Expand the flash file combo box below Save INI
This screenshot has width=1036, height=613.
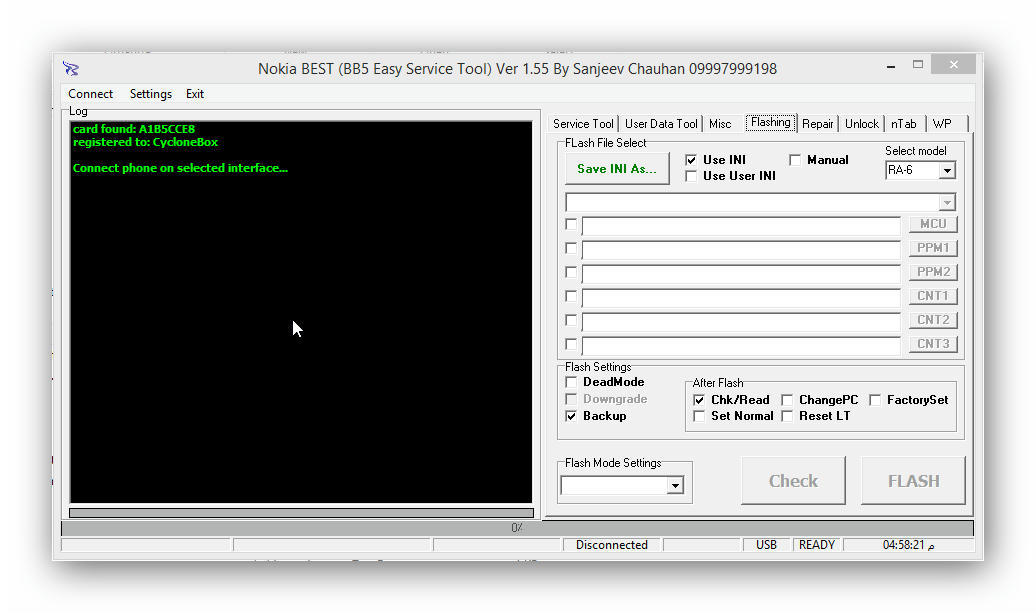(947, 202)
